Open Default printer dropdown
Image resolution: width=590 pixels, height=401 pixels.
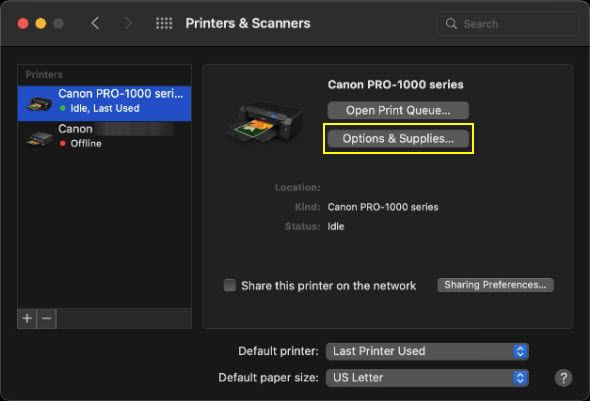pos(427,351)
